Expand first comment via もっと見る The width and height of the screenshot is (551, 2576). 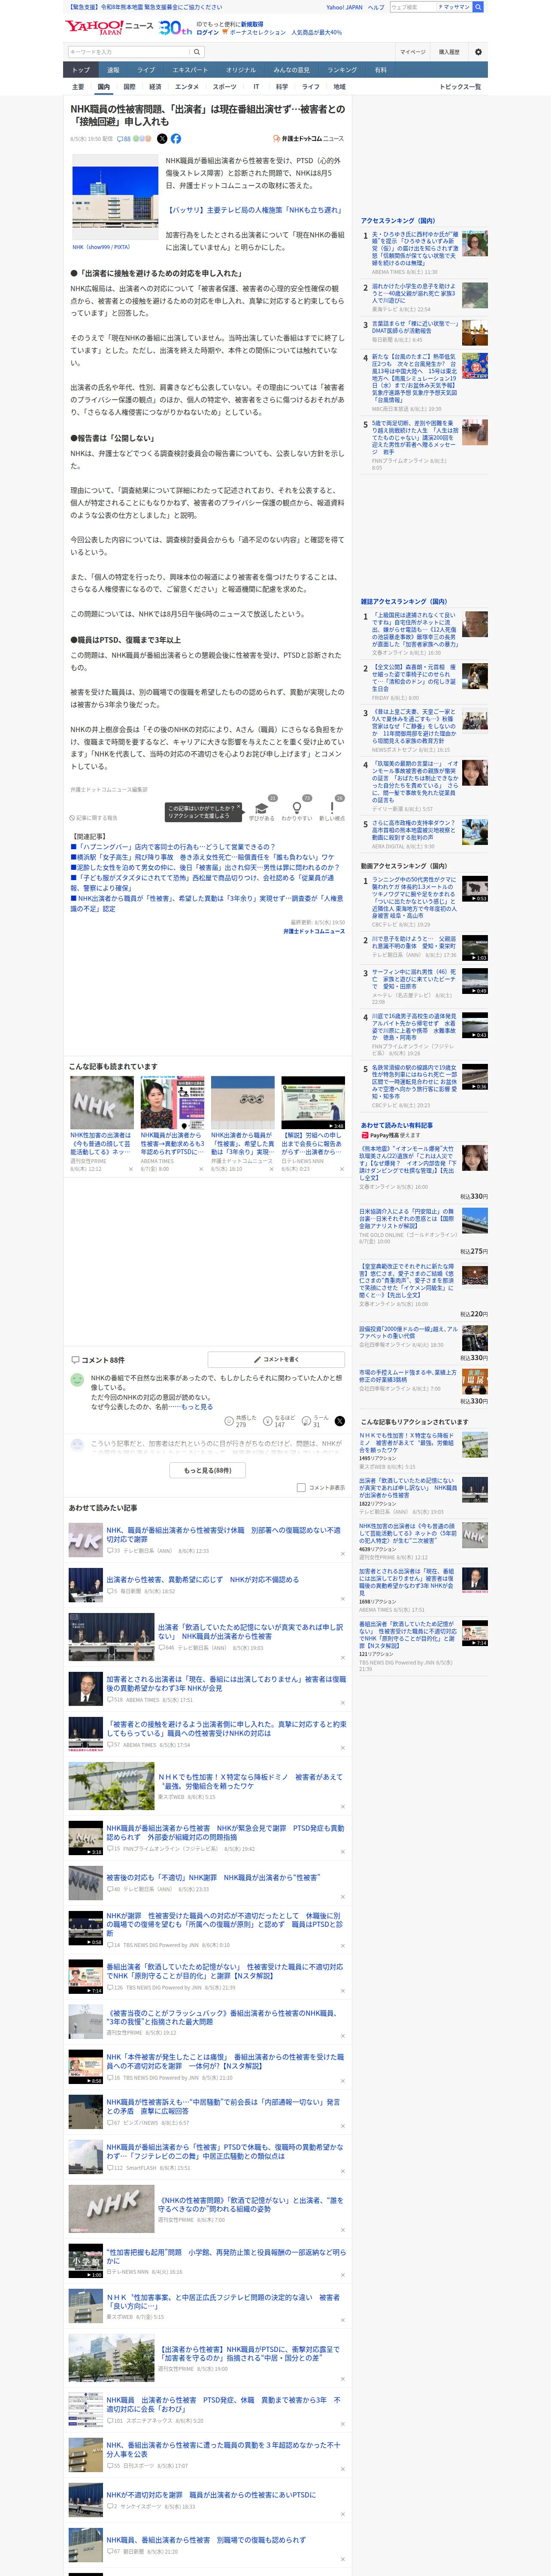pyautogui.click(x=197, y=1406)
